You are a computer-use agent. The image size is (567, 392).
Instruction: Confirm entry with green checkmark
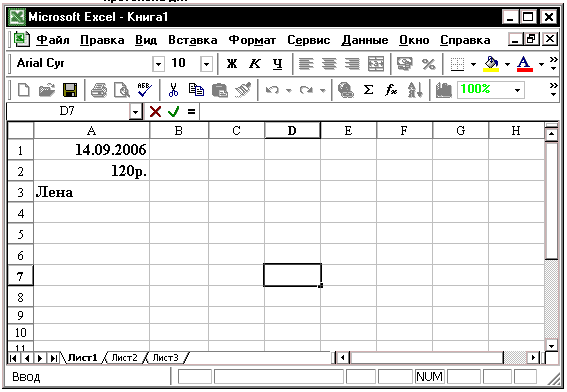(x=174, y=111)
